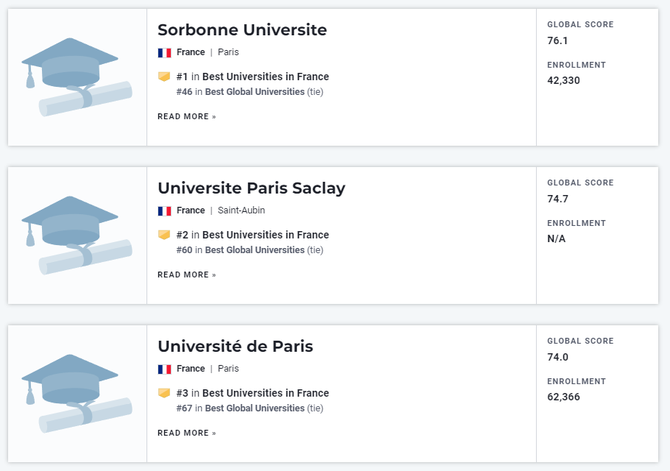Click the gold badge icon beside #1 ranking
This screenshot has height=471, width=670.
[164, 77]
